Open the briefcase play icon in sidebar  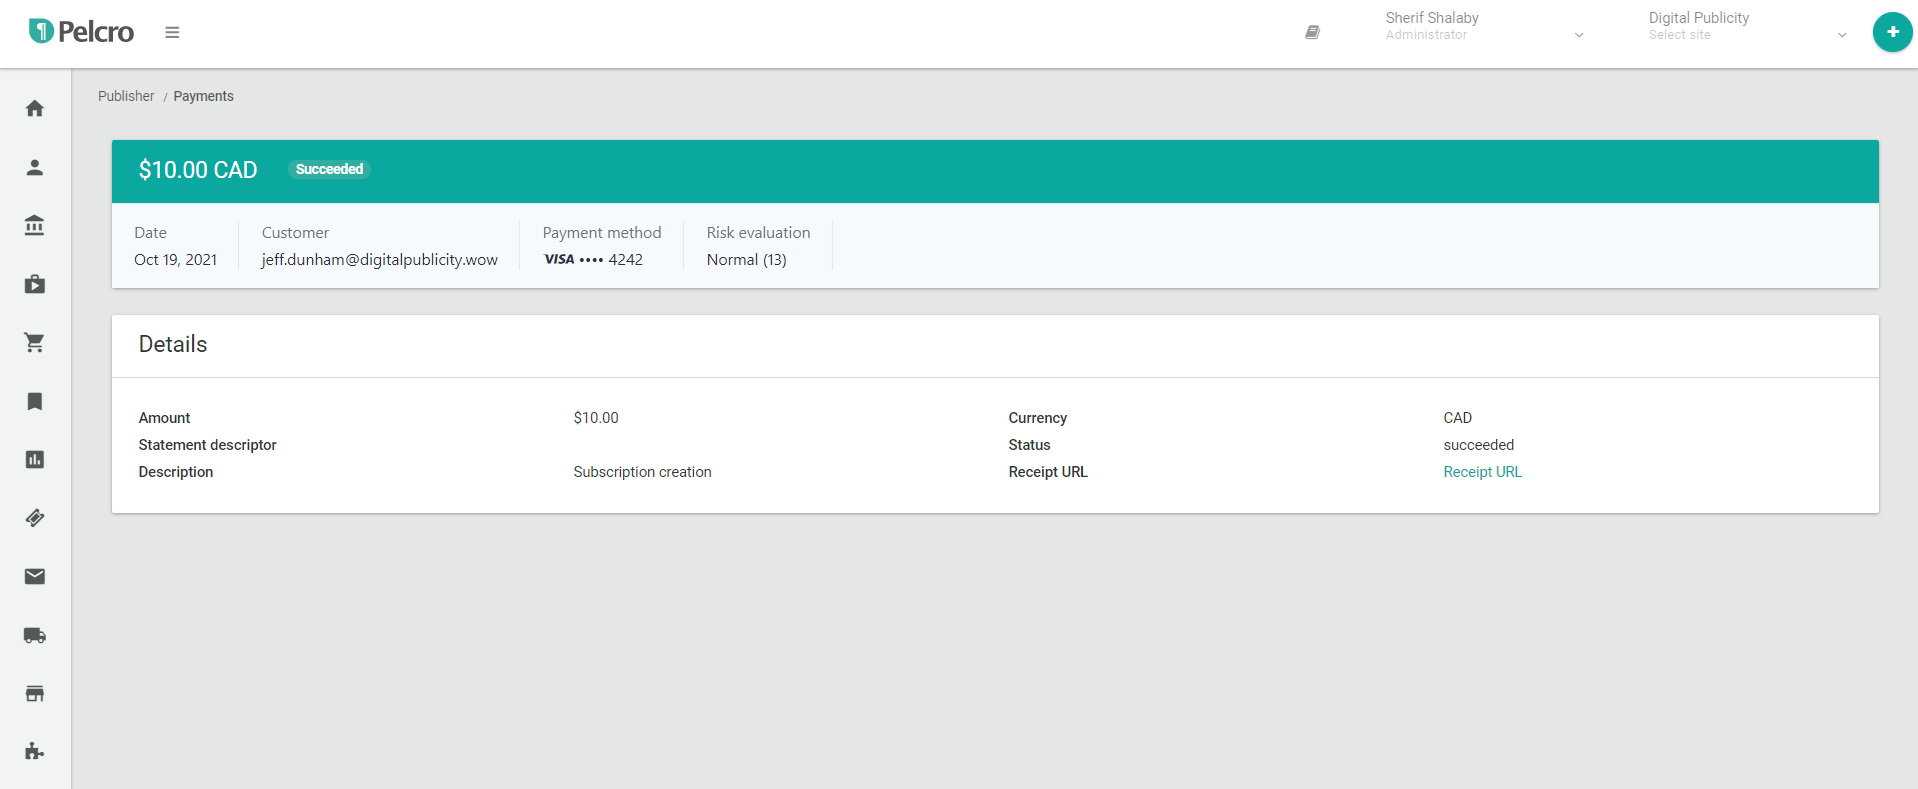(35, 284)
